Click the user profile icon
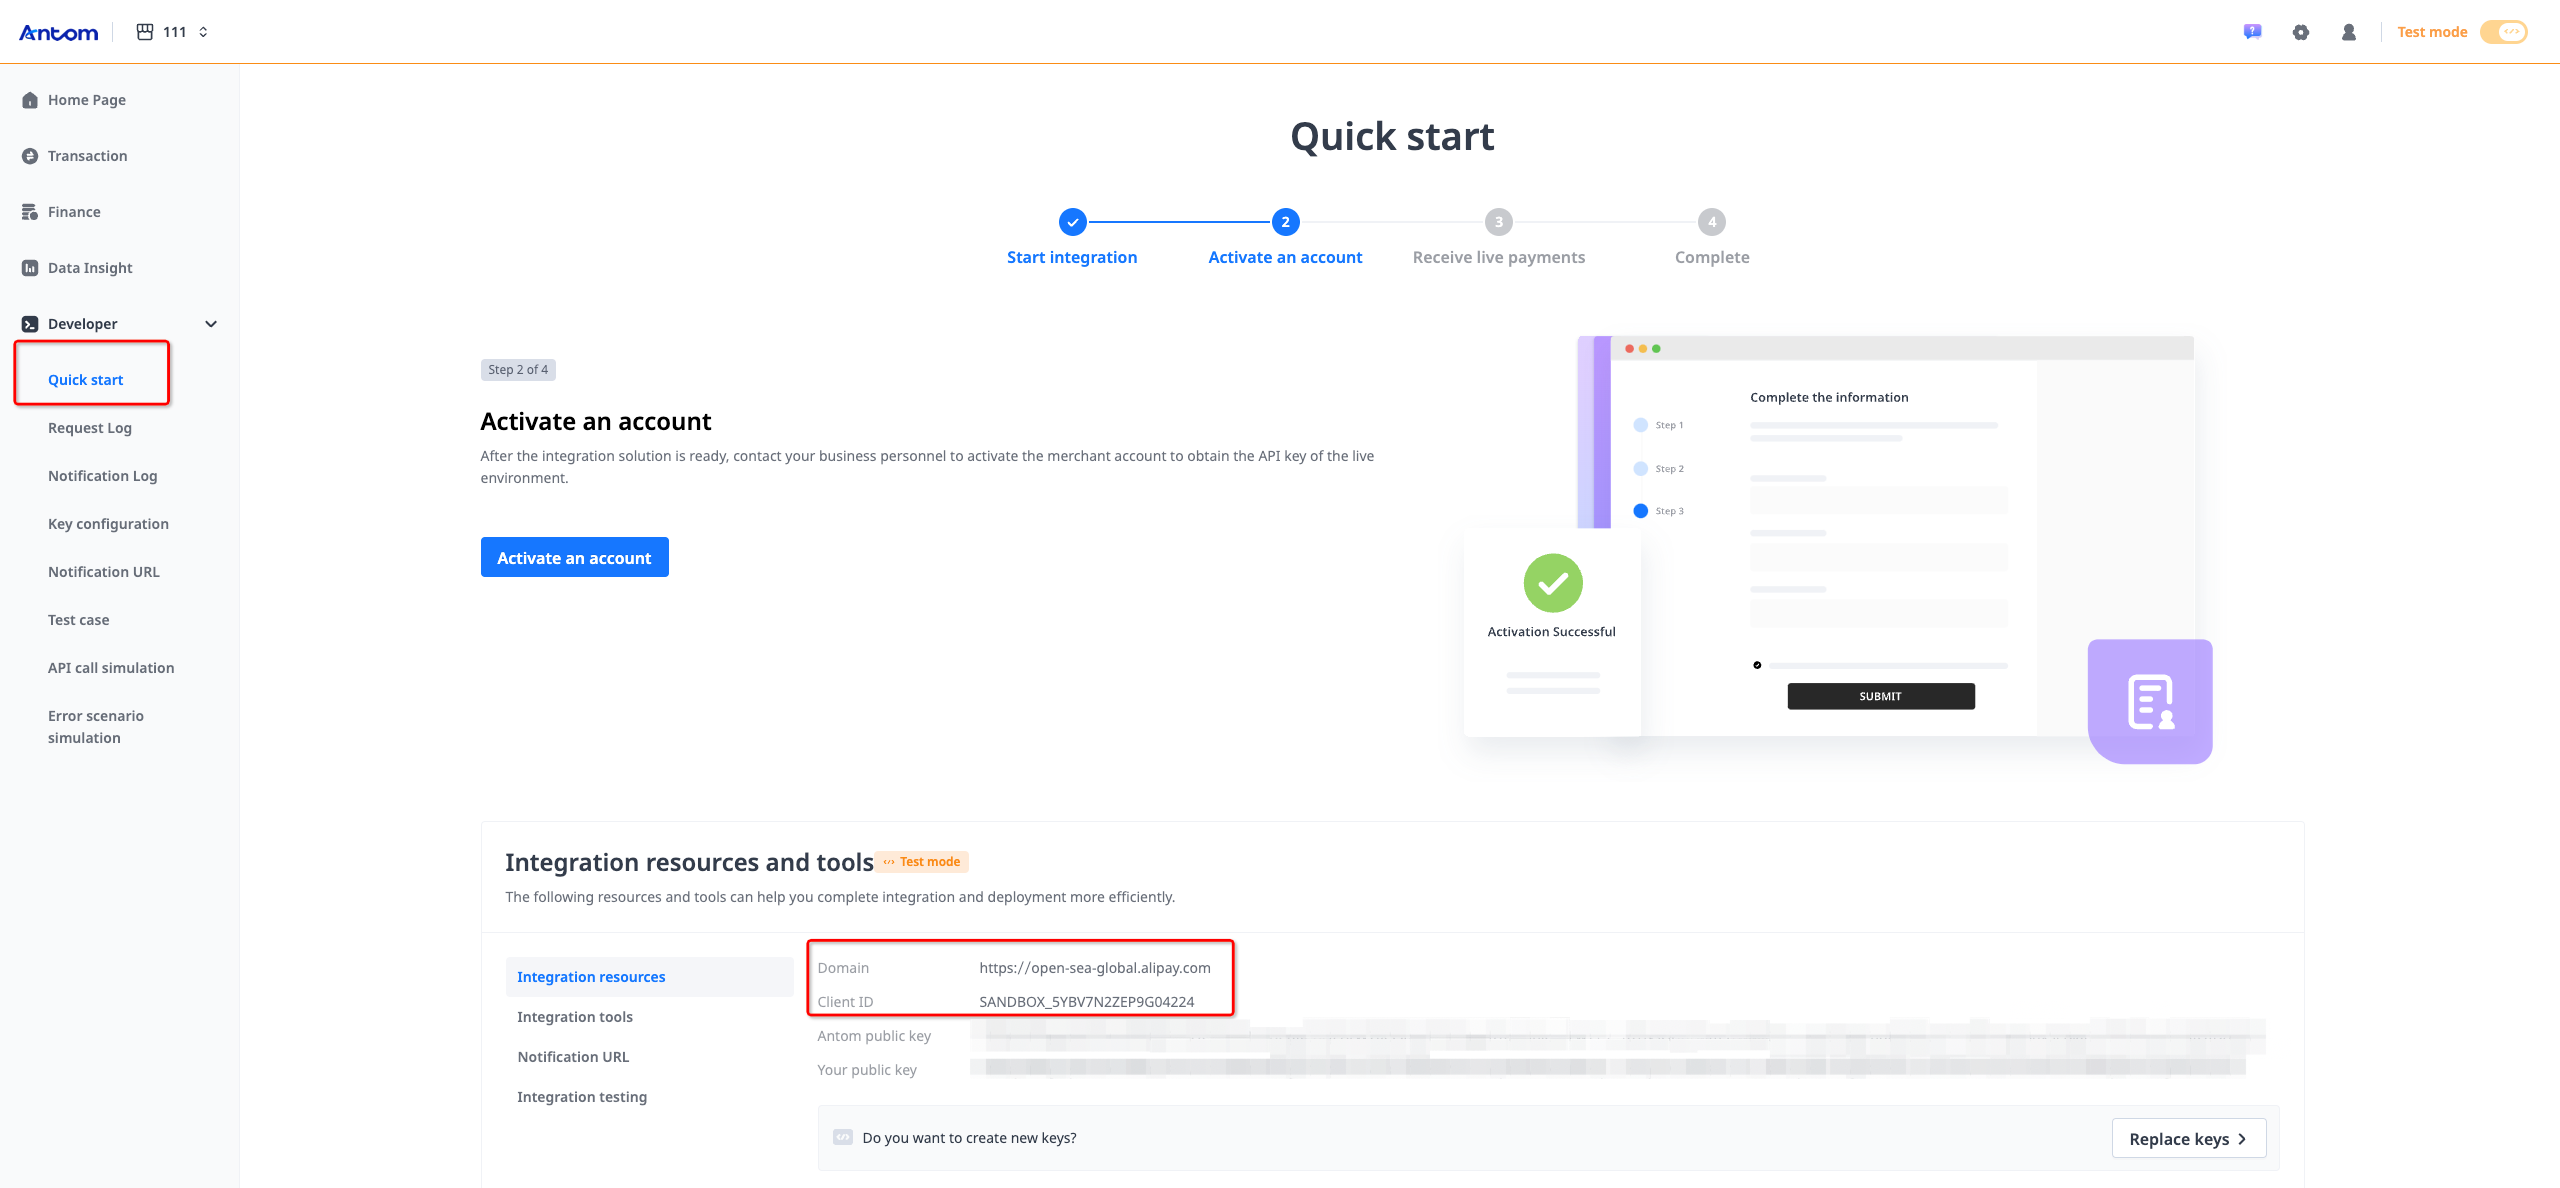 click(2349, 32)
